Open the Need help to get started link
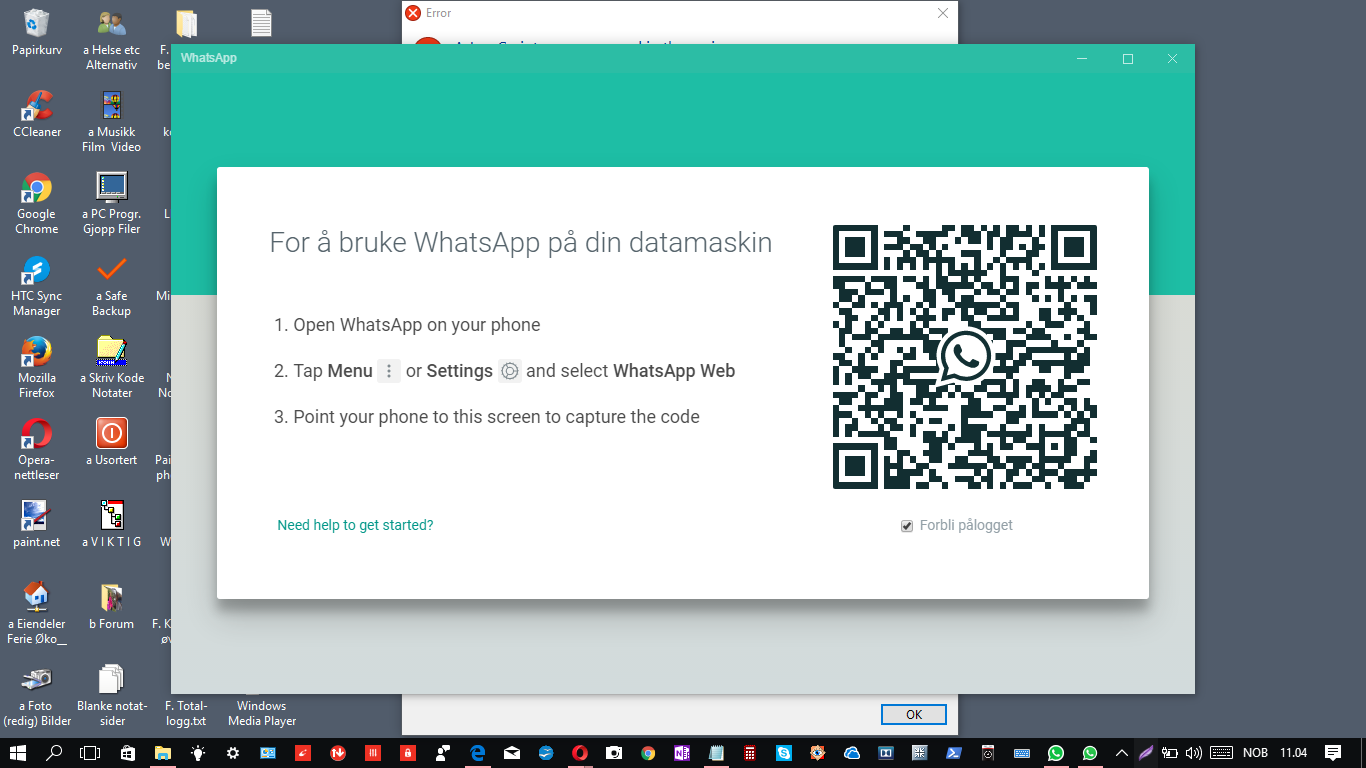The image size is (1366, 768). tap(355, 525)
